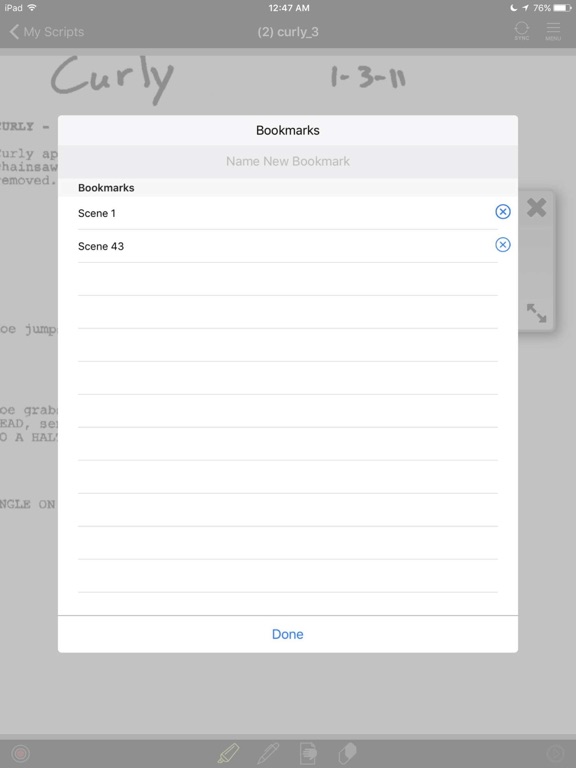The height and width of the screenshot is (768, 576).
Task: Tap the Bookmarks section header
Action: tap(106, 188)
